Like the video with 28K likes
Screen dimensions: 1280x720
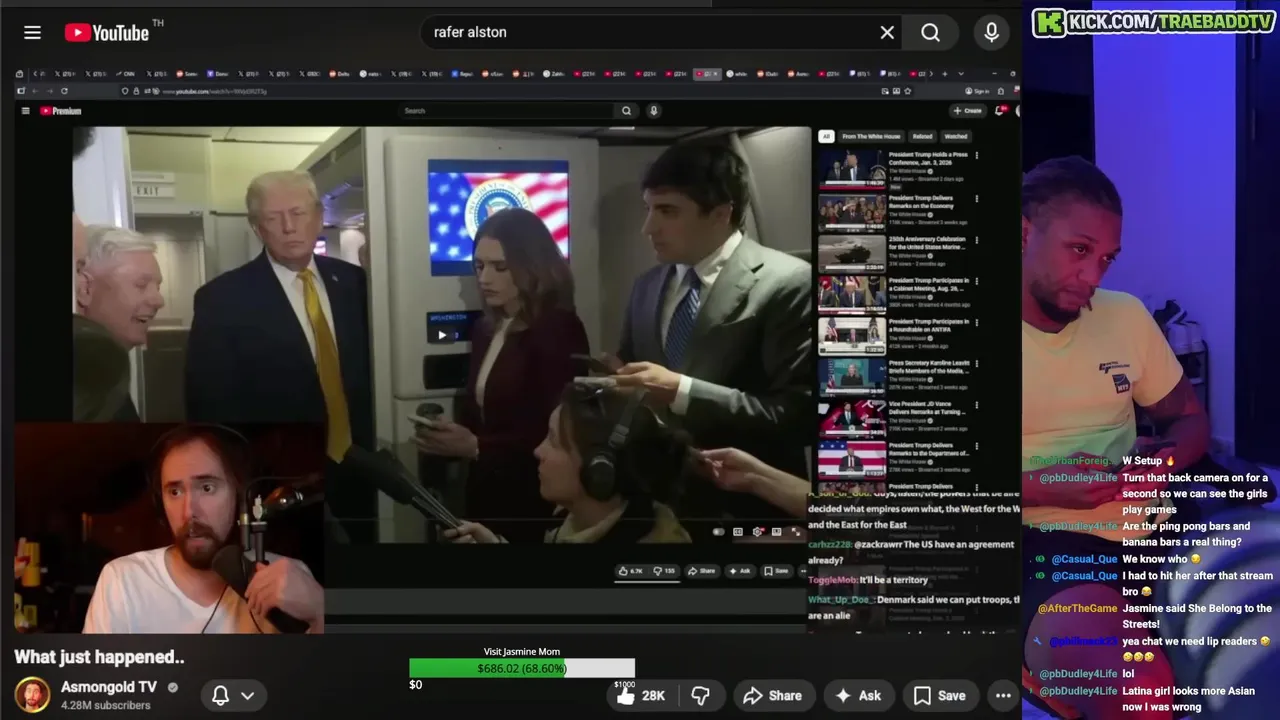click(641, 695)
